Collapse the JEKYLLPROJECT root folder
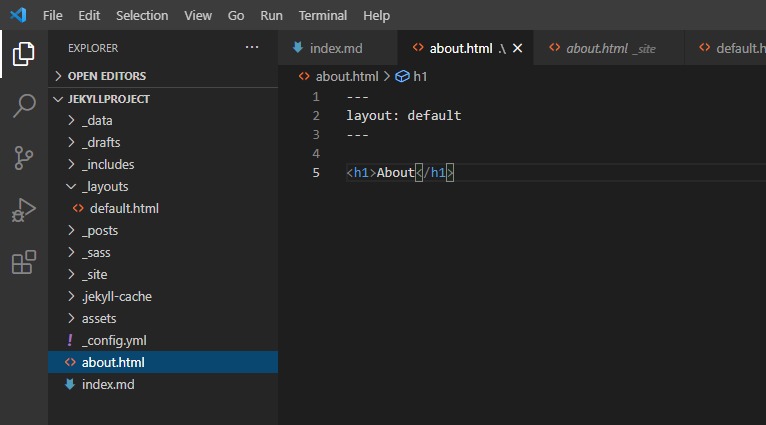Image resolution: width=766 pixels, height=425 pixels. click(108, 99)
